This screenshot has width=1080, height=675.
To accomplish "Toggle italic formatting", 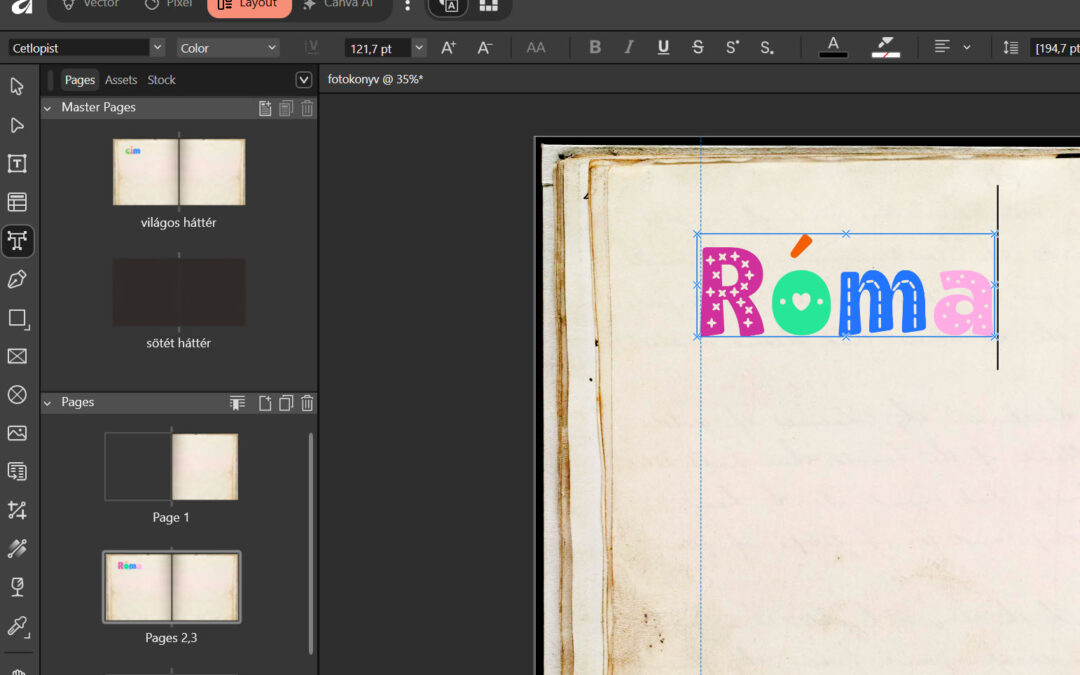I will 629,48.
